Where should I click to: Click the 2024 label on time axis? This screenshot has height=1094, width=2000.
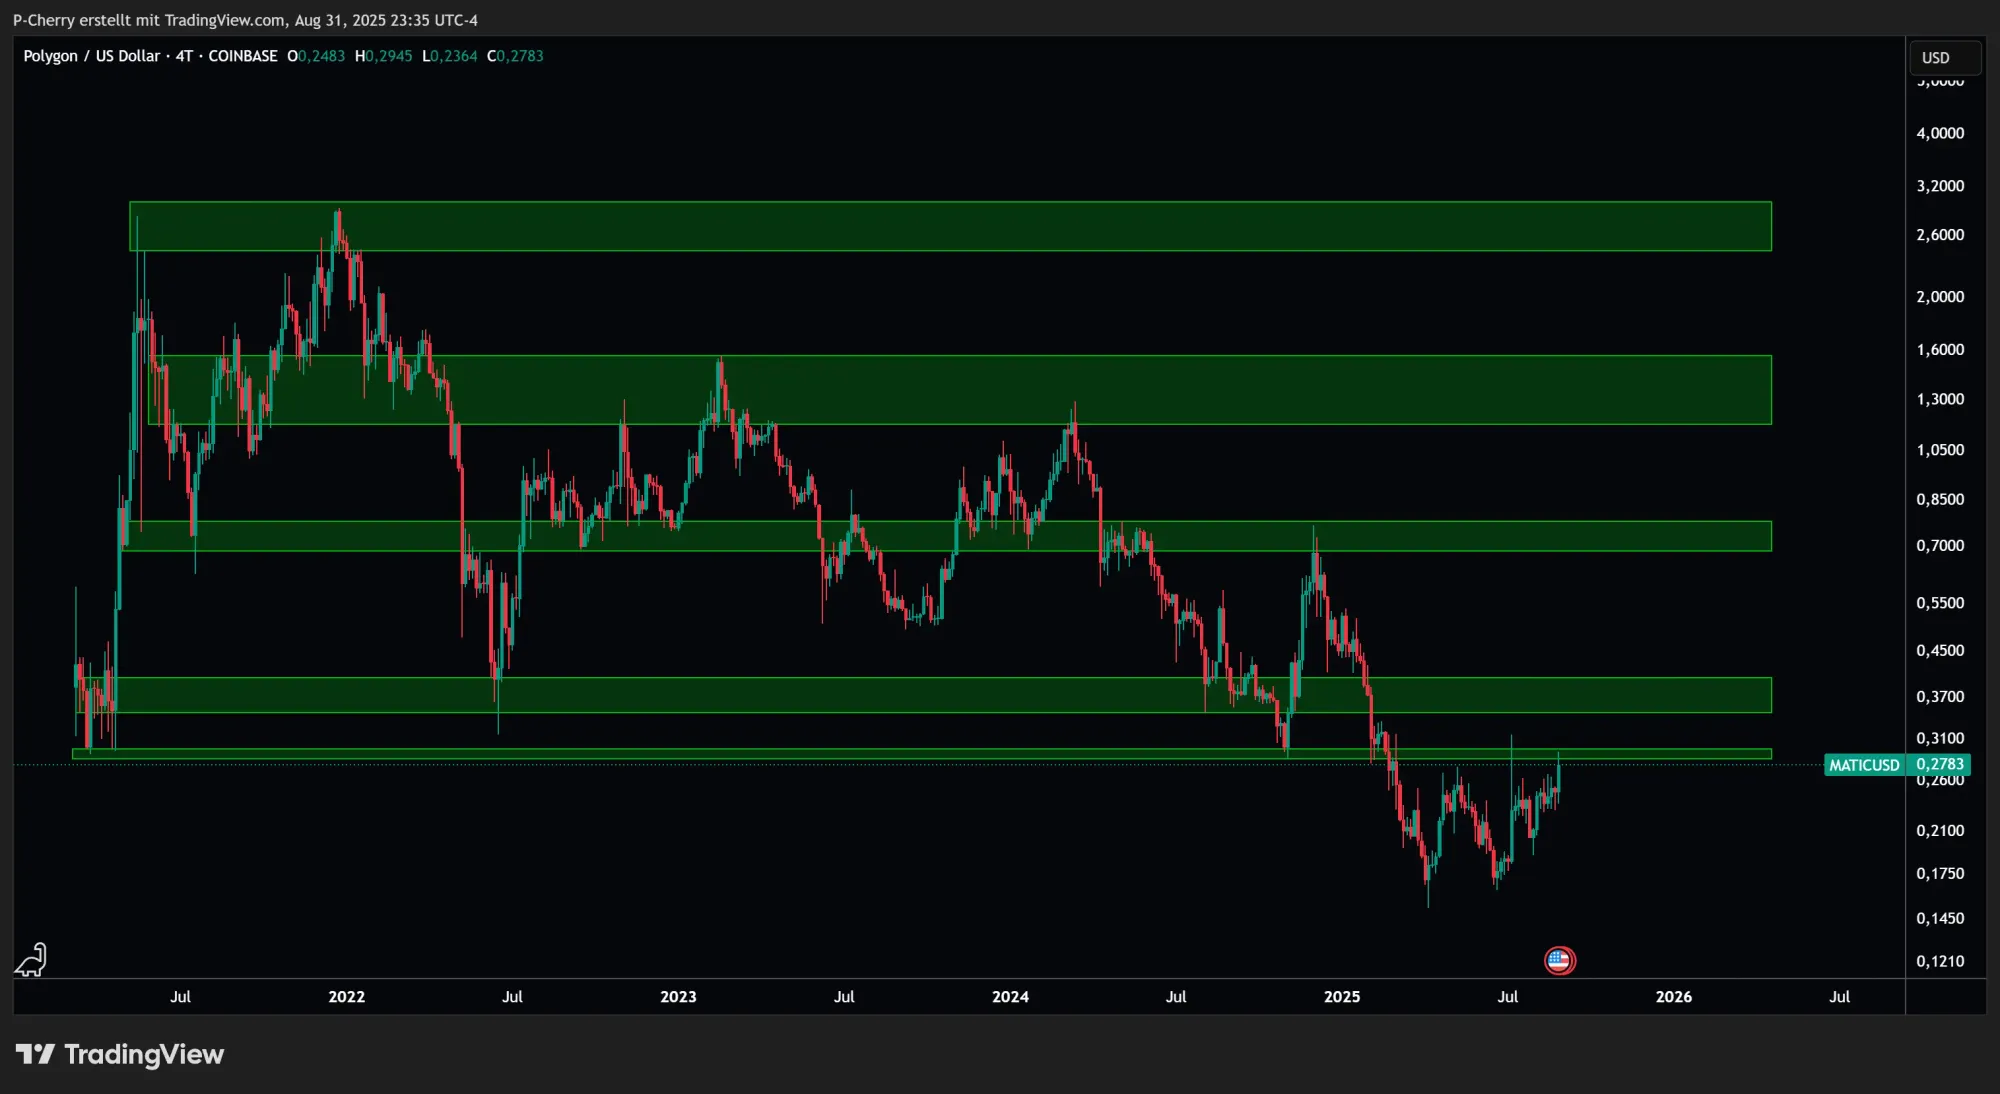(1011, 997)
